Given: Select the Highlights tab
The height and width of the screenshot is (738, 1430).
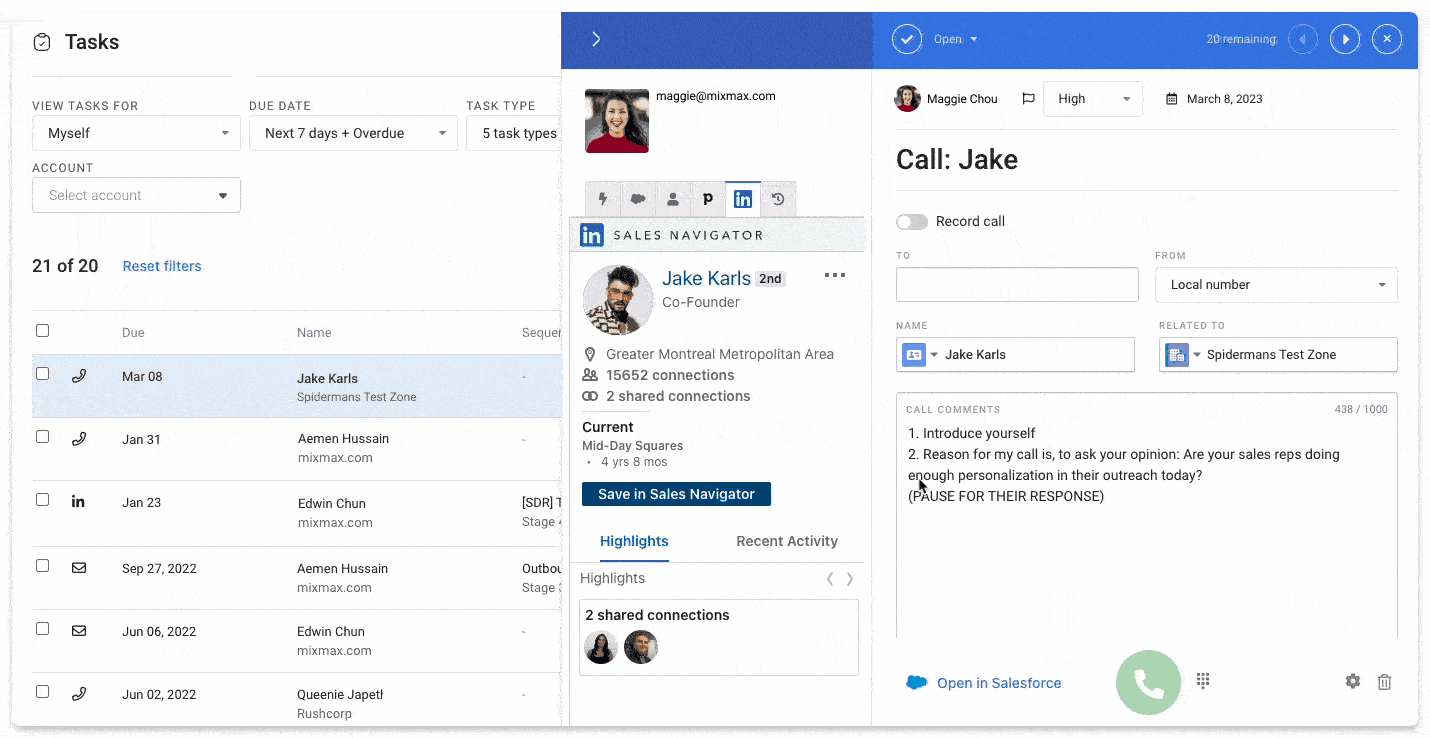Looking at the screenshot, I should point(634,541).
